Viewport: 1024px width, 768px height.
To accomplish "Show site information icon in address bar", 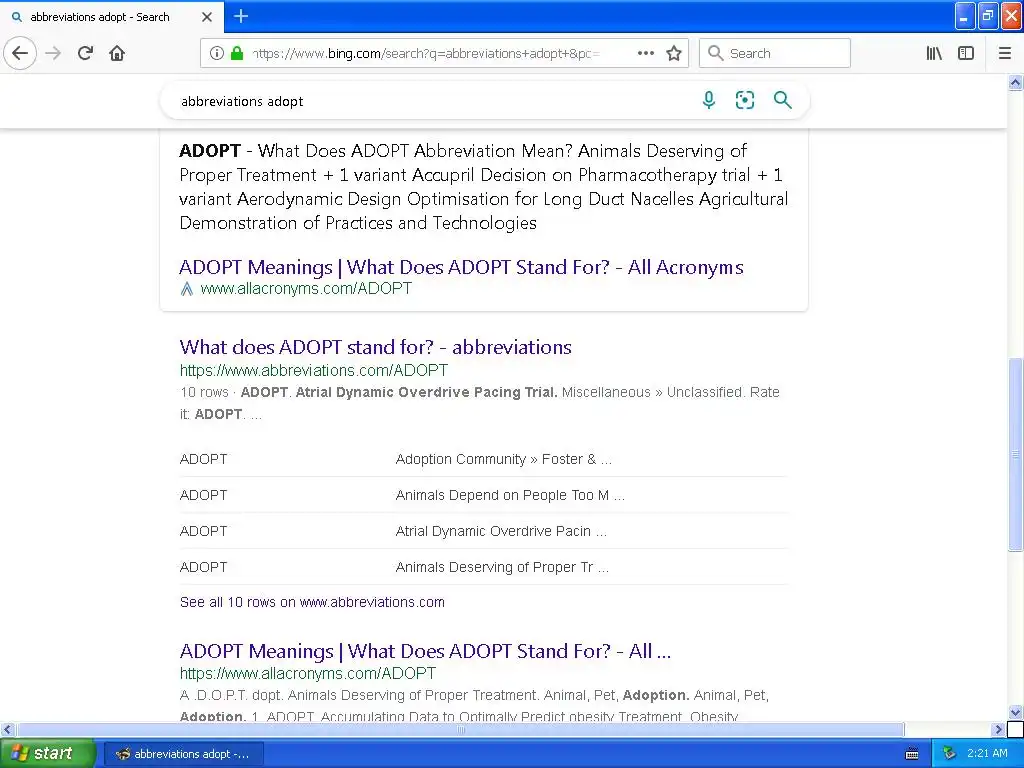I will point(217,53).
